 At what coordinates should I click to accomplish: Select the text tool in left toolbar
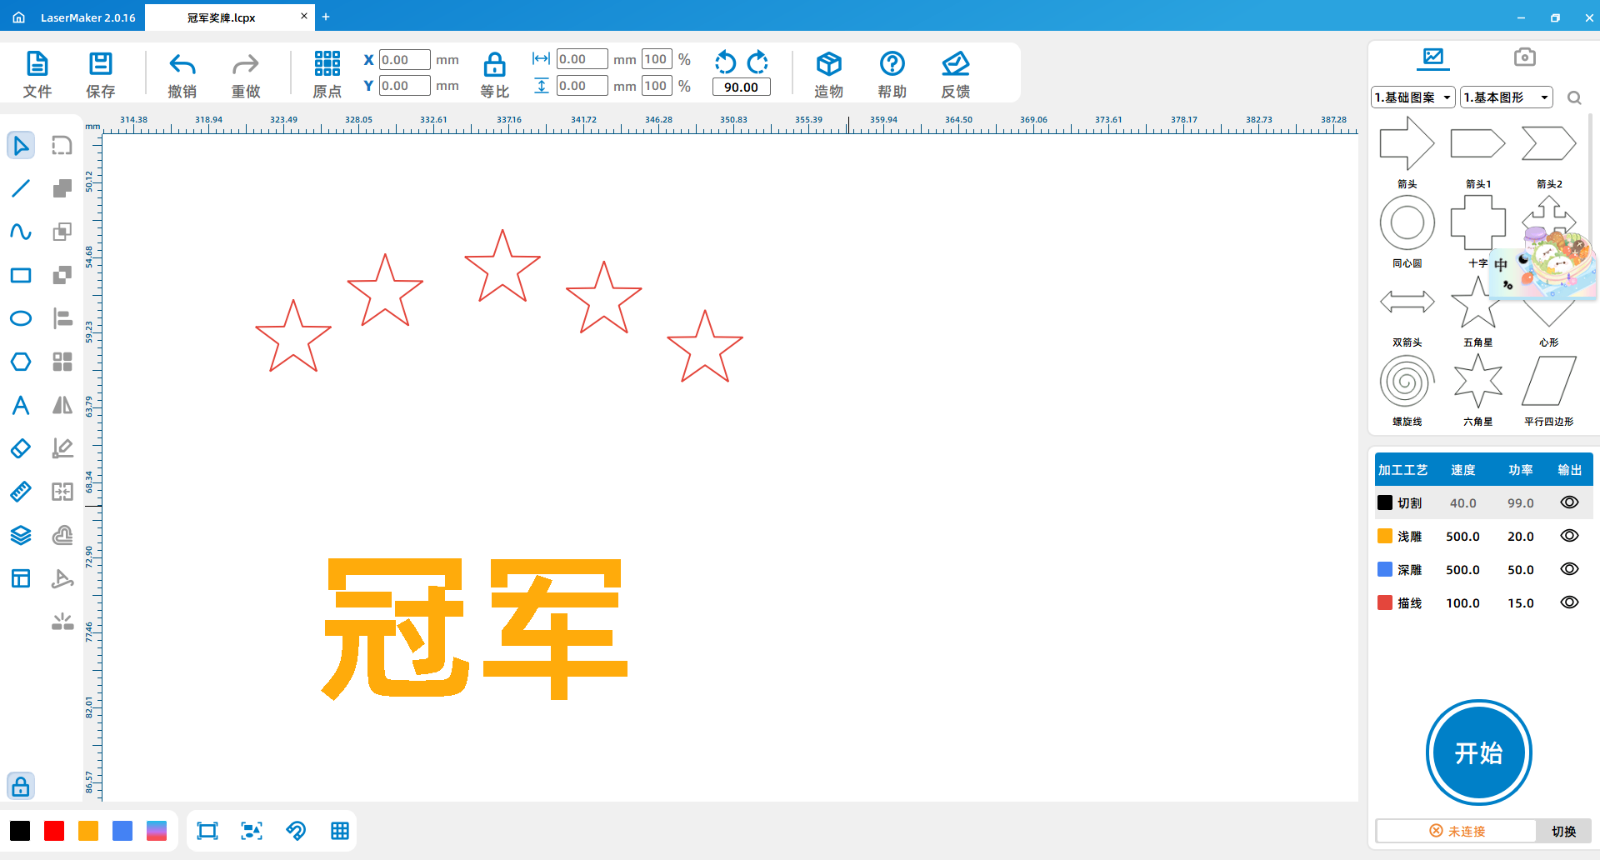(20, 405)
